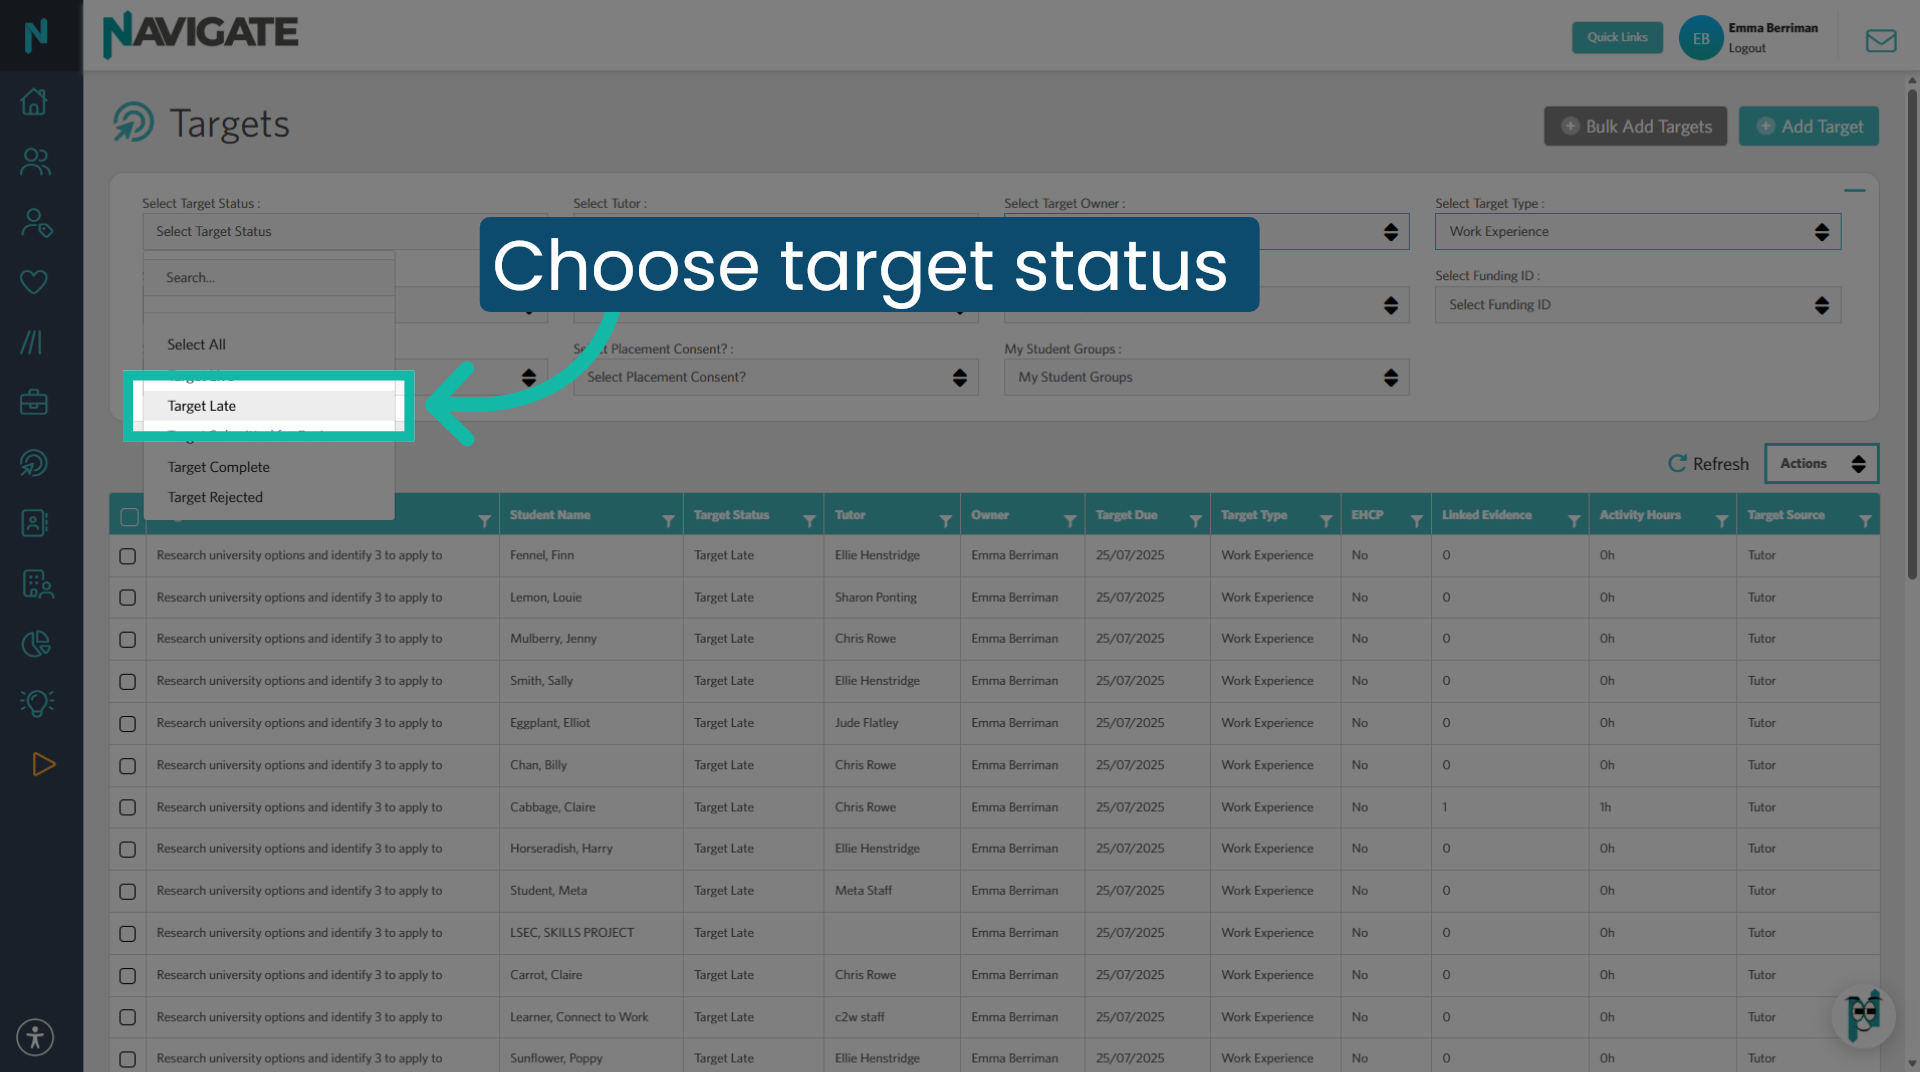Open the briefcase sidebar icon
Image resolution: width=1920 pixels, height=1072 pixels.
pos(35,402)
